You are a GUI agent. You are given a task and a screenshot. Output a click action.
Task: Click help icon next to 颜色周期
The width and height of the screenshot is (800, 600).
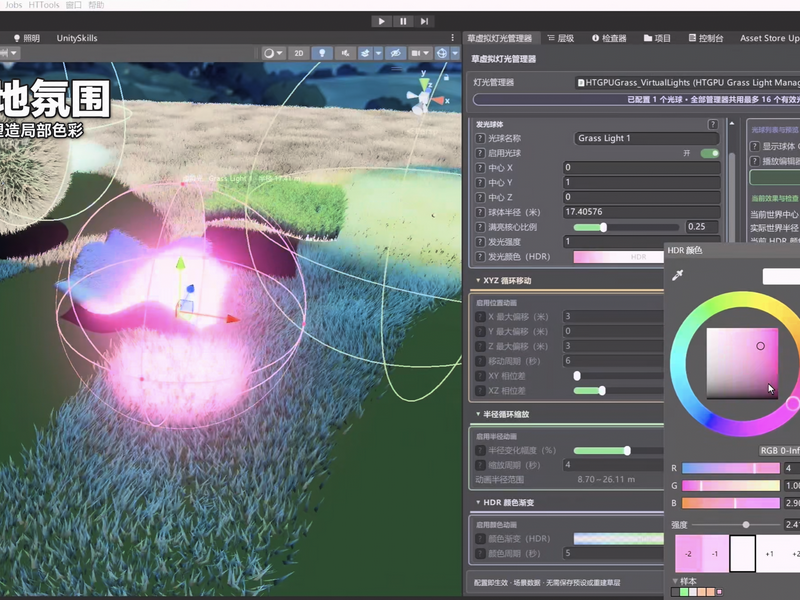pyautogui.click(x=480, y=554)
